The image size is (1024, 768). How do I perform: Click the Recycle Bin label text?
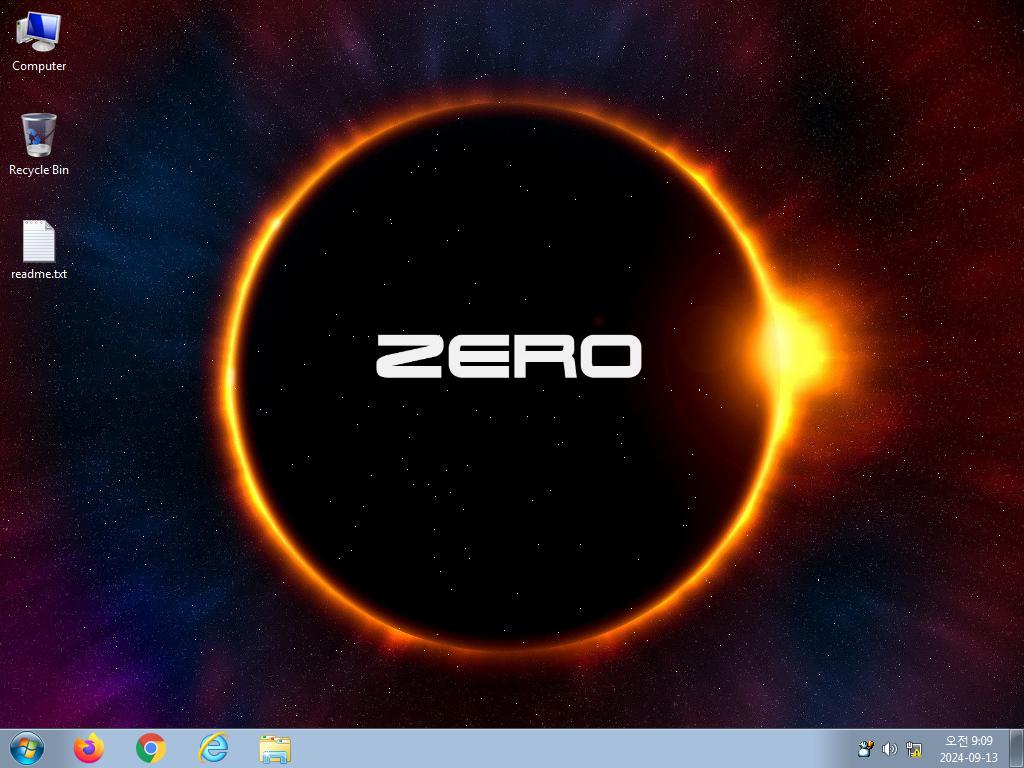coord(39,170)
